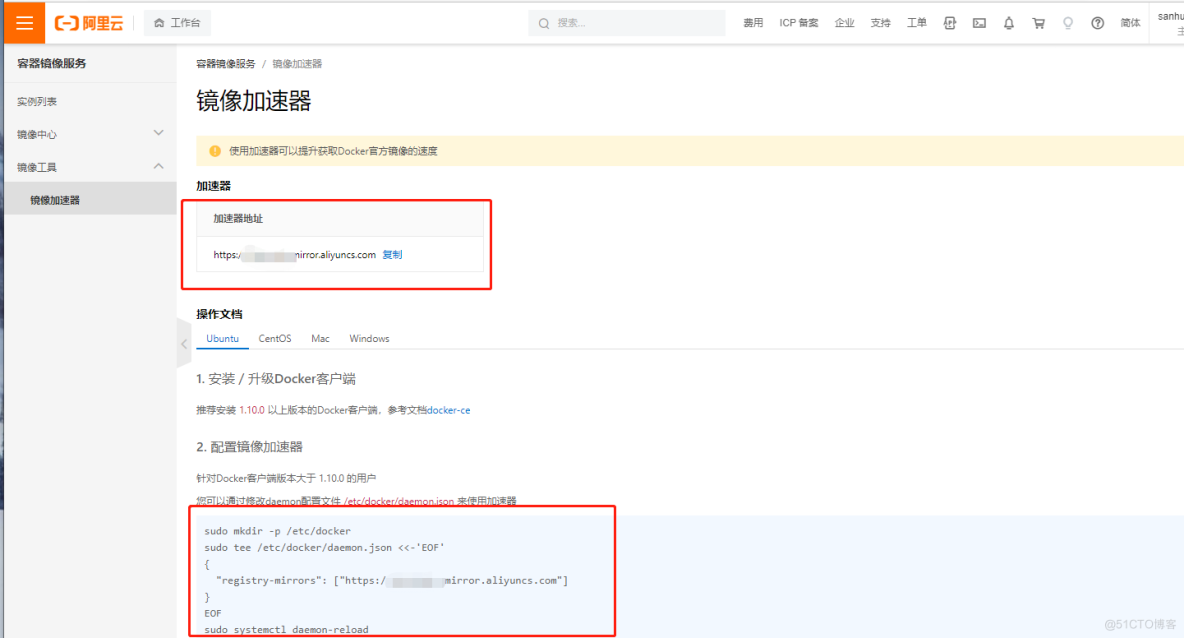
Task: Open the 支持 menu
Action: pyautogui.click(x=880, y=23)
